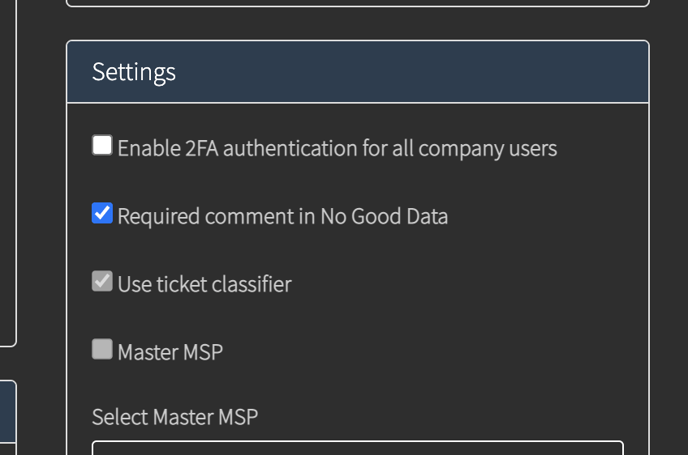Toggle the Use ticket classifier checkbox

point(102,281)
